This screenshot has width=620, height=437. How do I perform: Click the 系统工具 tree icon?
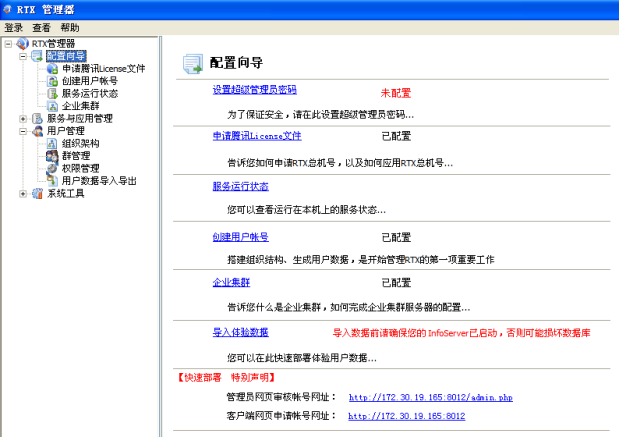(x=37, y=193)
